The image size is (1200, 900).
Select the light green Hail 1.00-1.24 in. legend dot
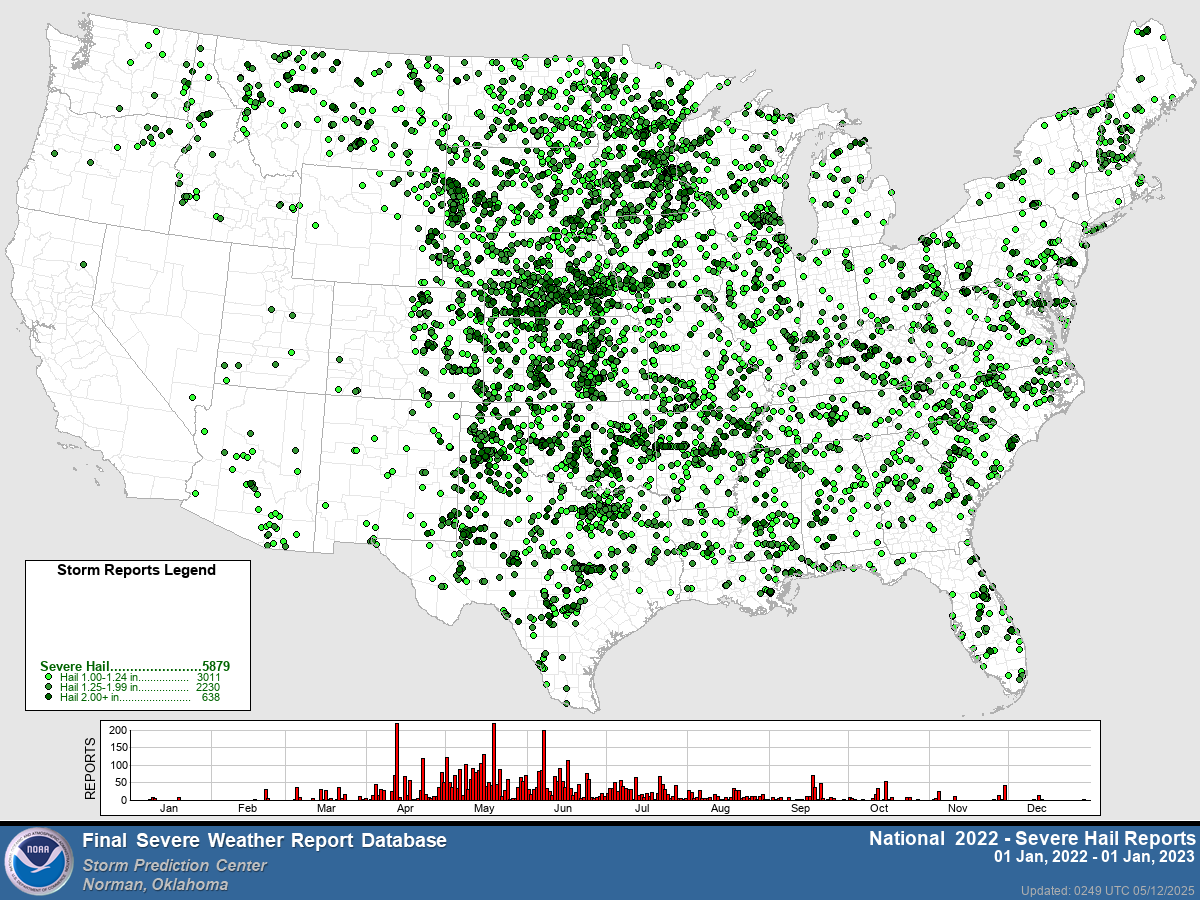[x=48, y=677]
